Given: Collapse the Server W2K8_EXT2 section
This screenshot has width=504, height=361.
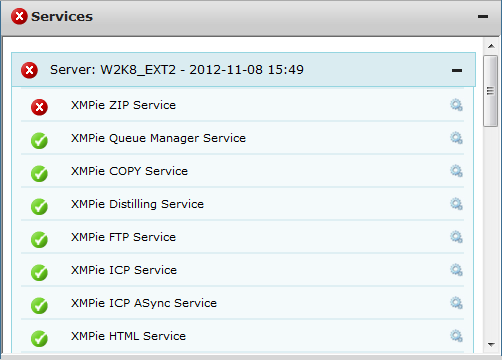Looking at the screenshot, I should tap(457, 70).
